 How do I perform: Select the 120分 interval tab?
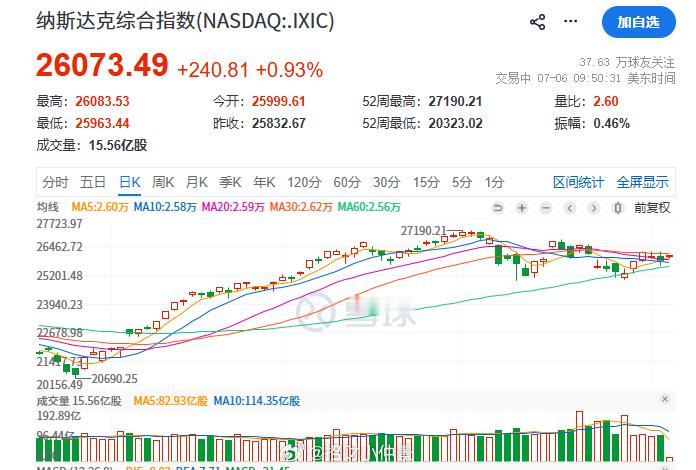point(304,182)
